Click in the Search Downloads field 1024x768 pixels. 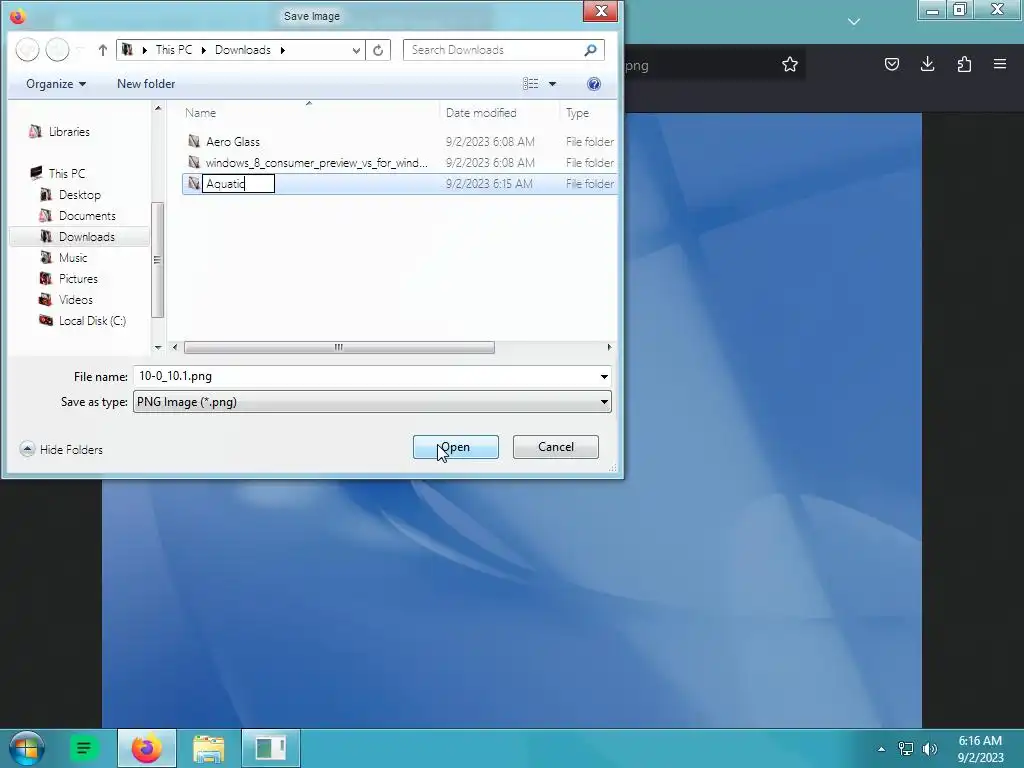click(493, 50)
